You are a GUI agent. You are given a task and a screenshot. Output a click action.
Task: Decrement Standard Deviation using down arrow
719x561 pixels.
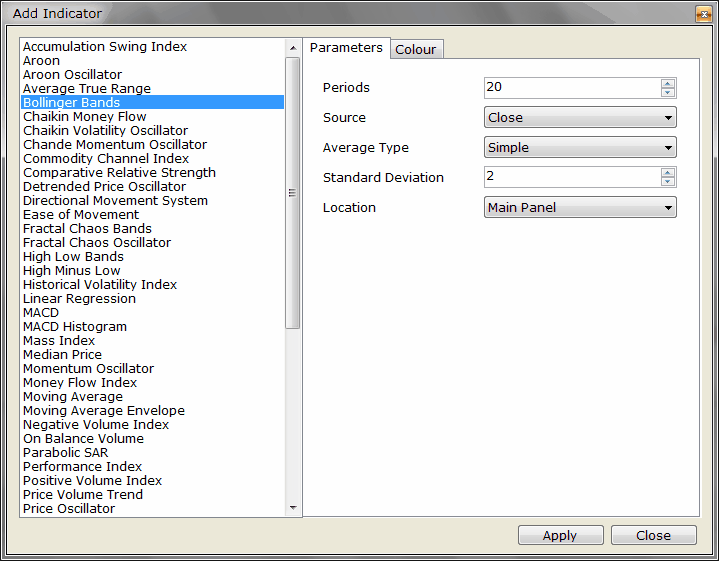(668, 183)
